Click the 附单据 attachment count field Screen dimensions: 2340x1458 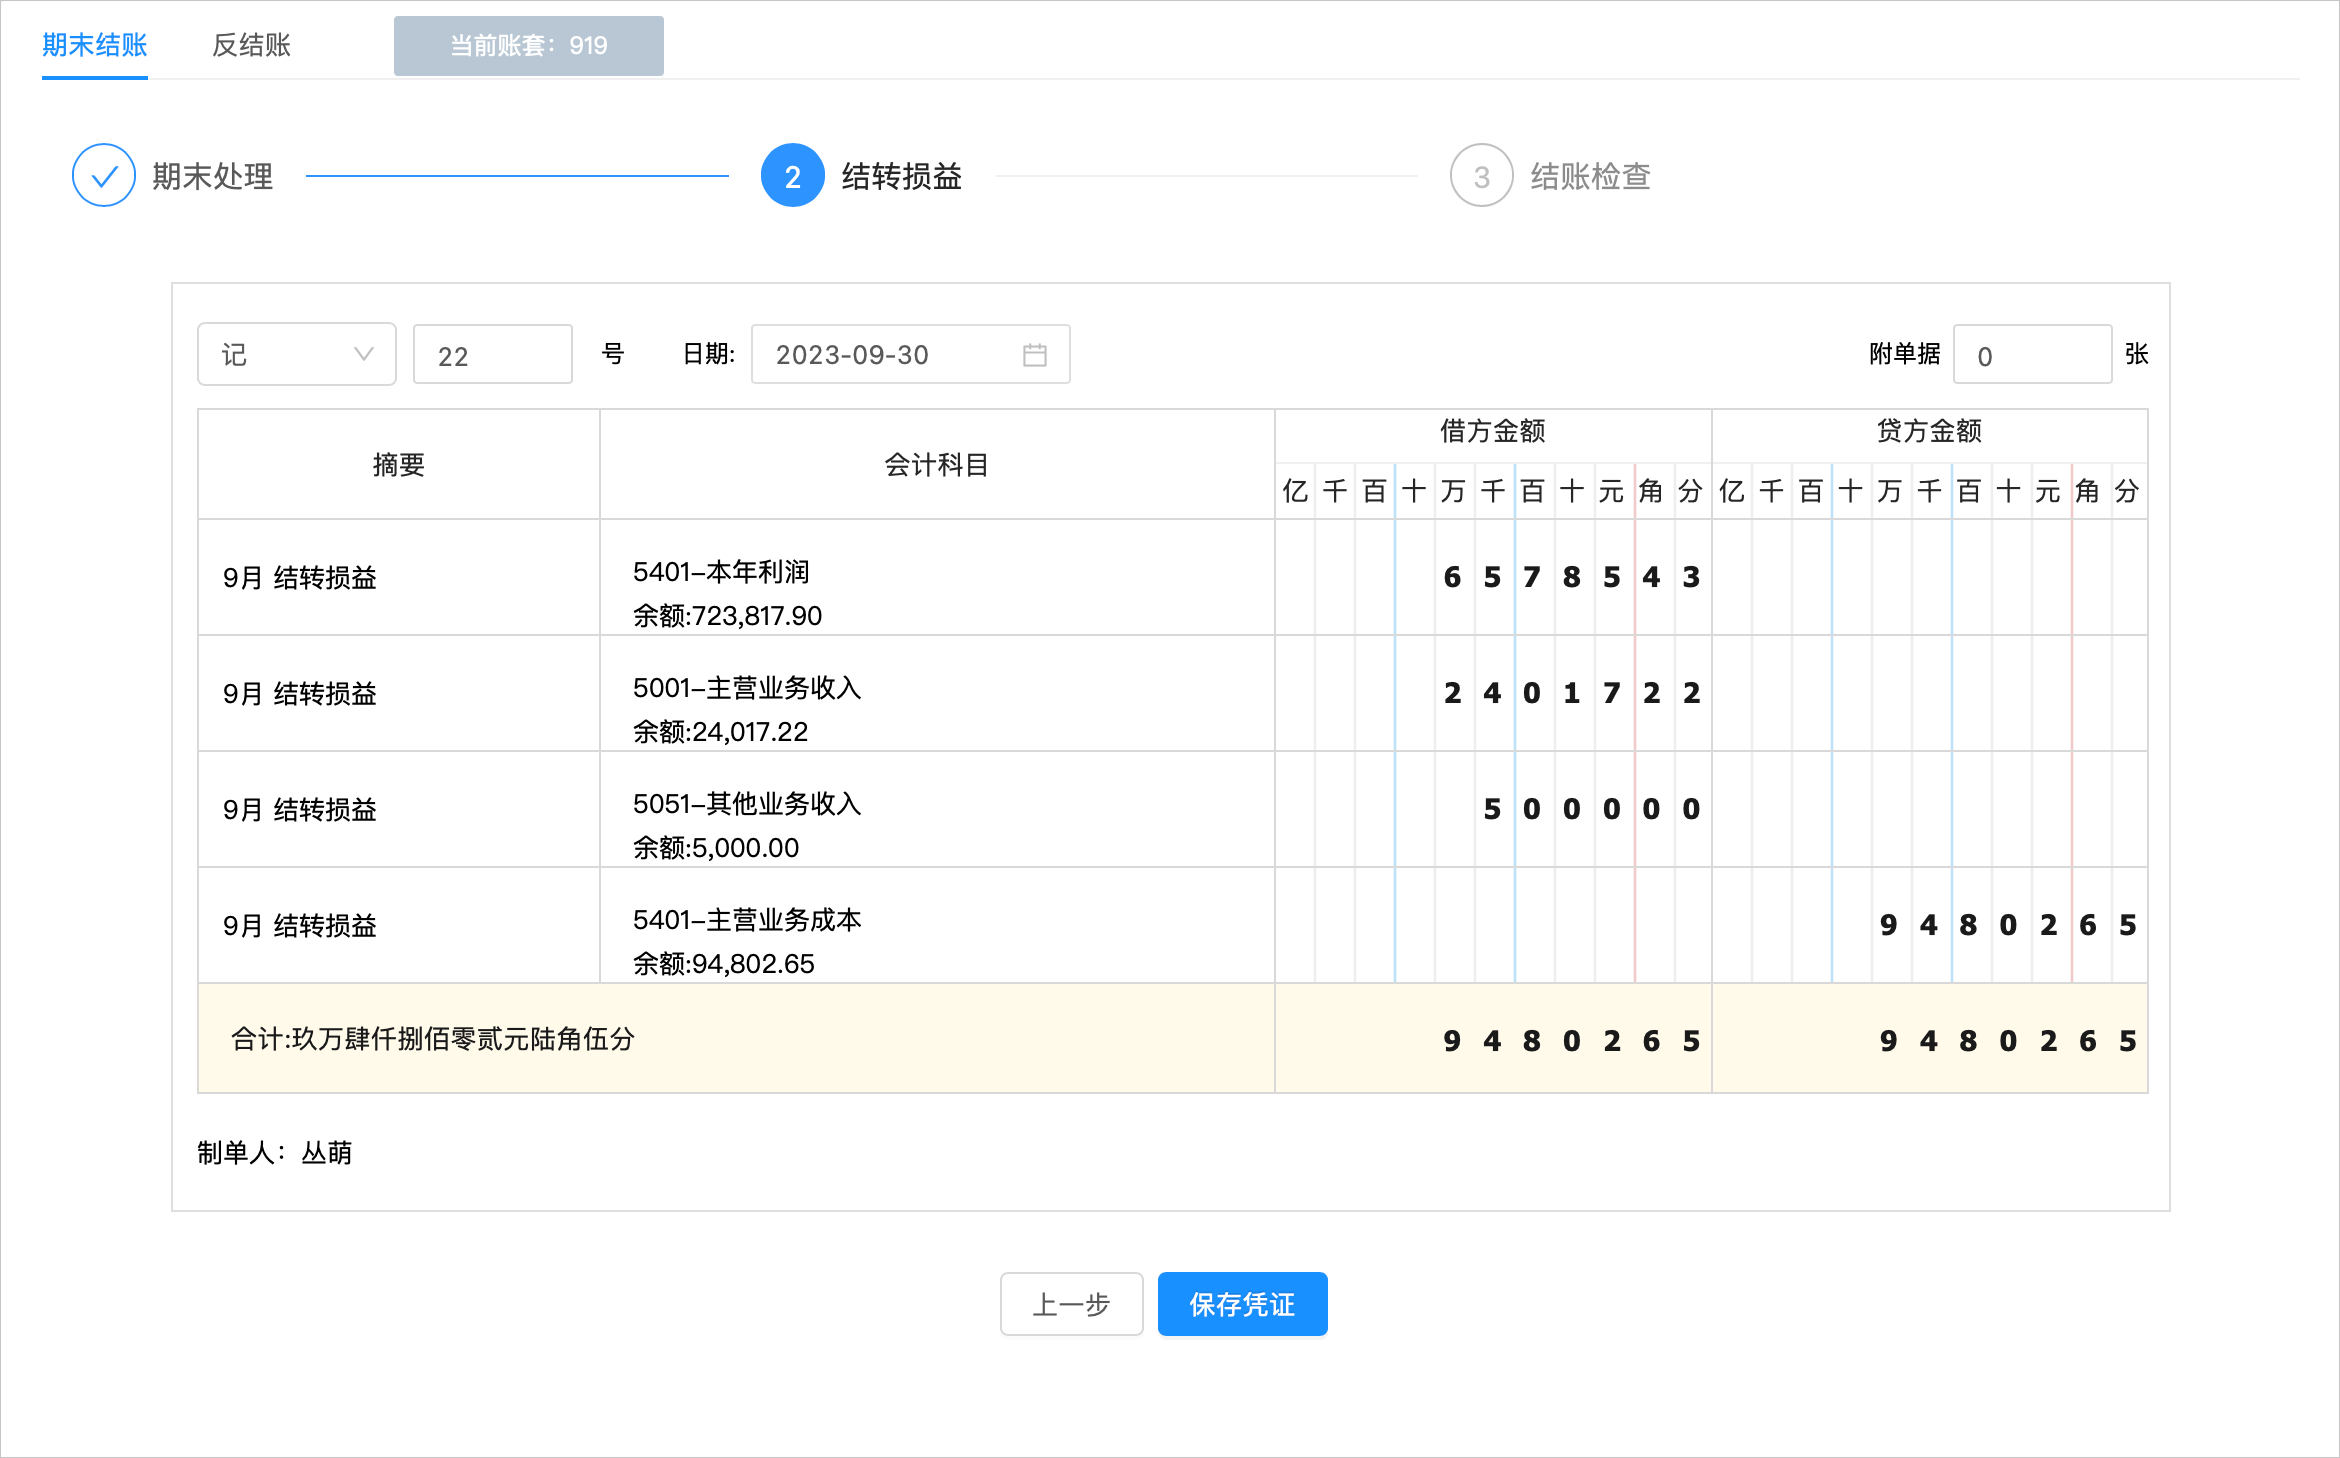click(x=2033, y=354)
